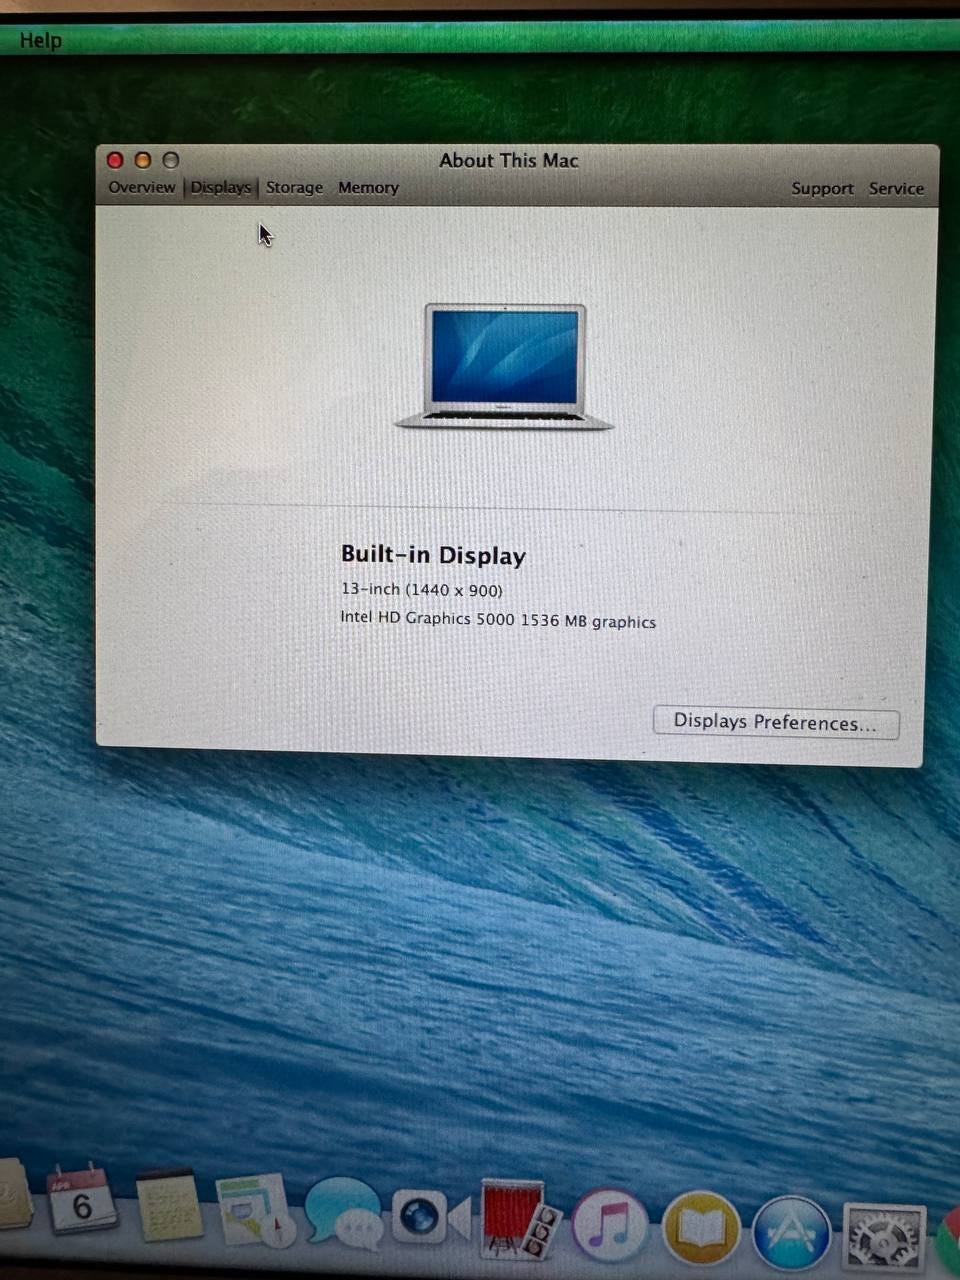The image size is (960, 1280).
Task: Click the MacBook Air display image
Action: pyautogui.click(x=505, y=367)
